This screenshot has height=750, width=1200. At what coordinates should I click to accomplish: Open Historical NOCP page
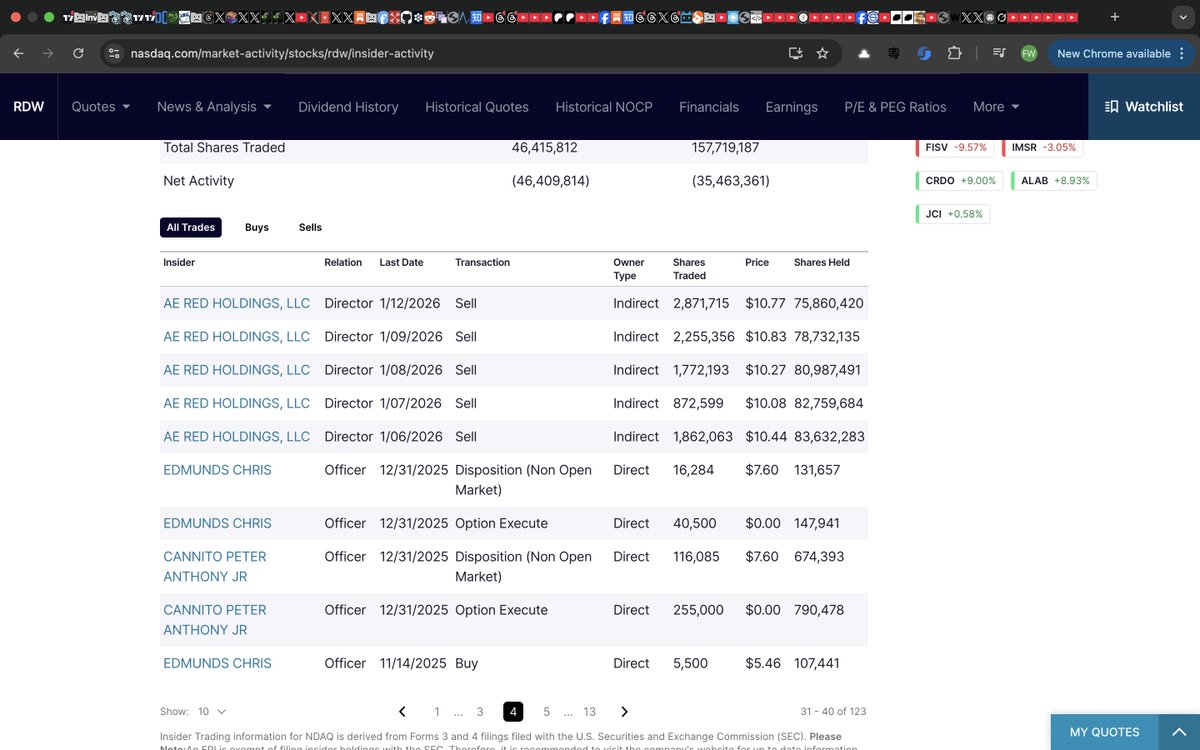604,107
